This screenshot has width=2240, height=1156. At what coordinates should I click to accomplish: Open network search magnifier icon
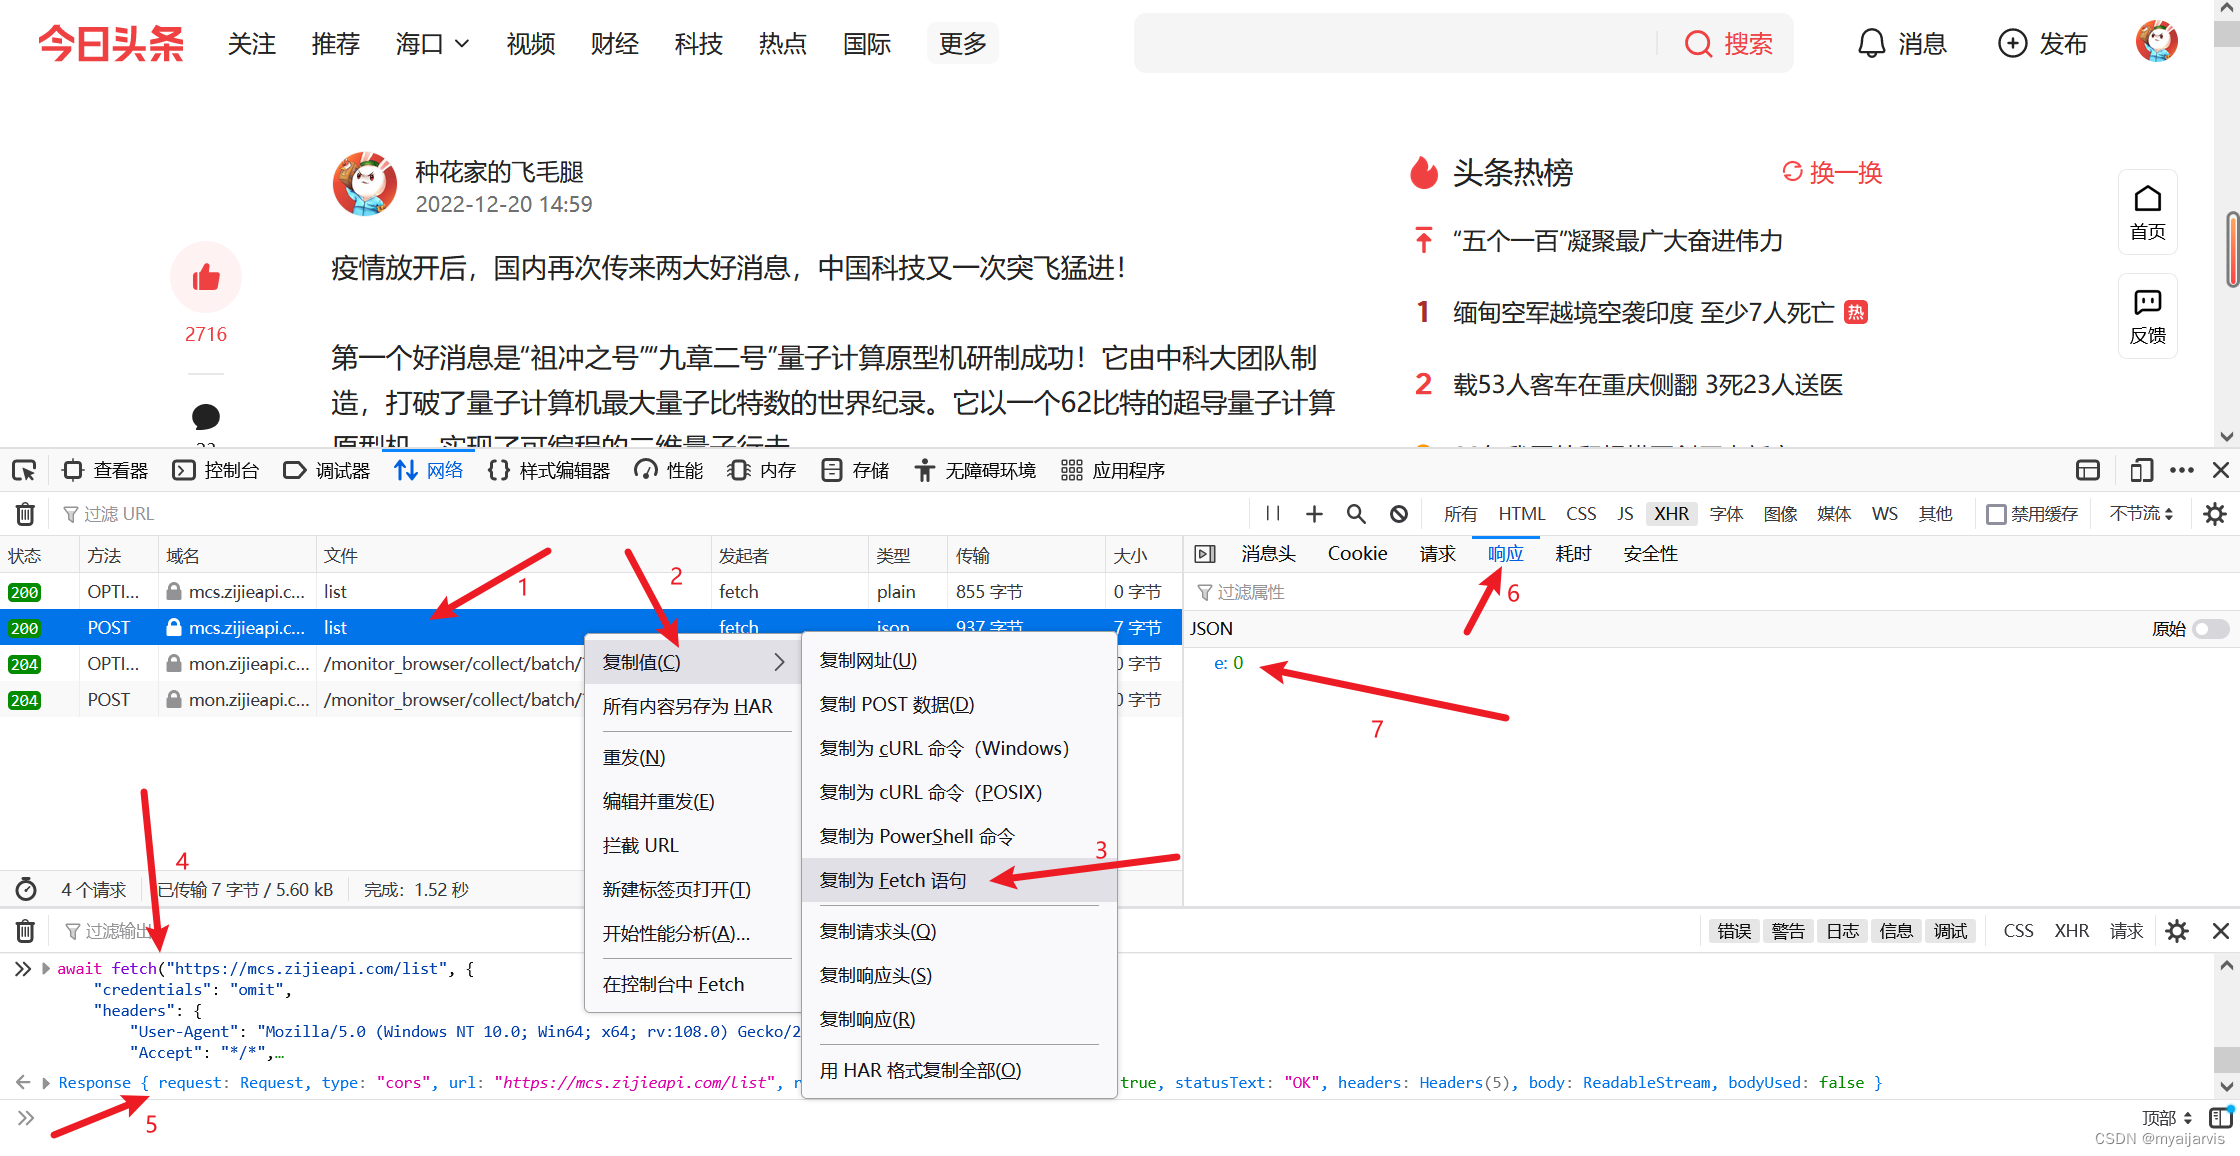pyautogui.click(x=1356, y=514)
